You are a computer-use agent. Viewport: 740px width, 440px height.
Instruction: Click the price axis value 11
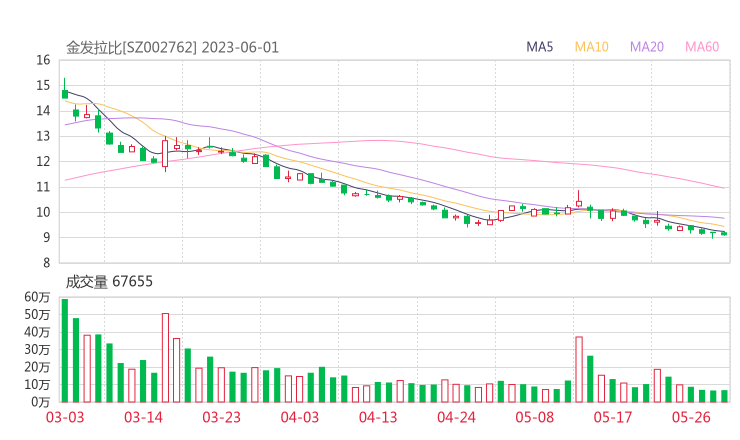pyautogui.click(x=43, y=187)
